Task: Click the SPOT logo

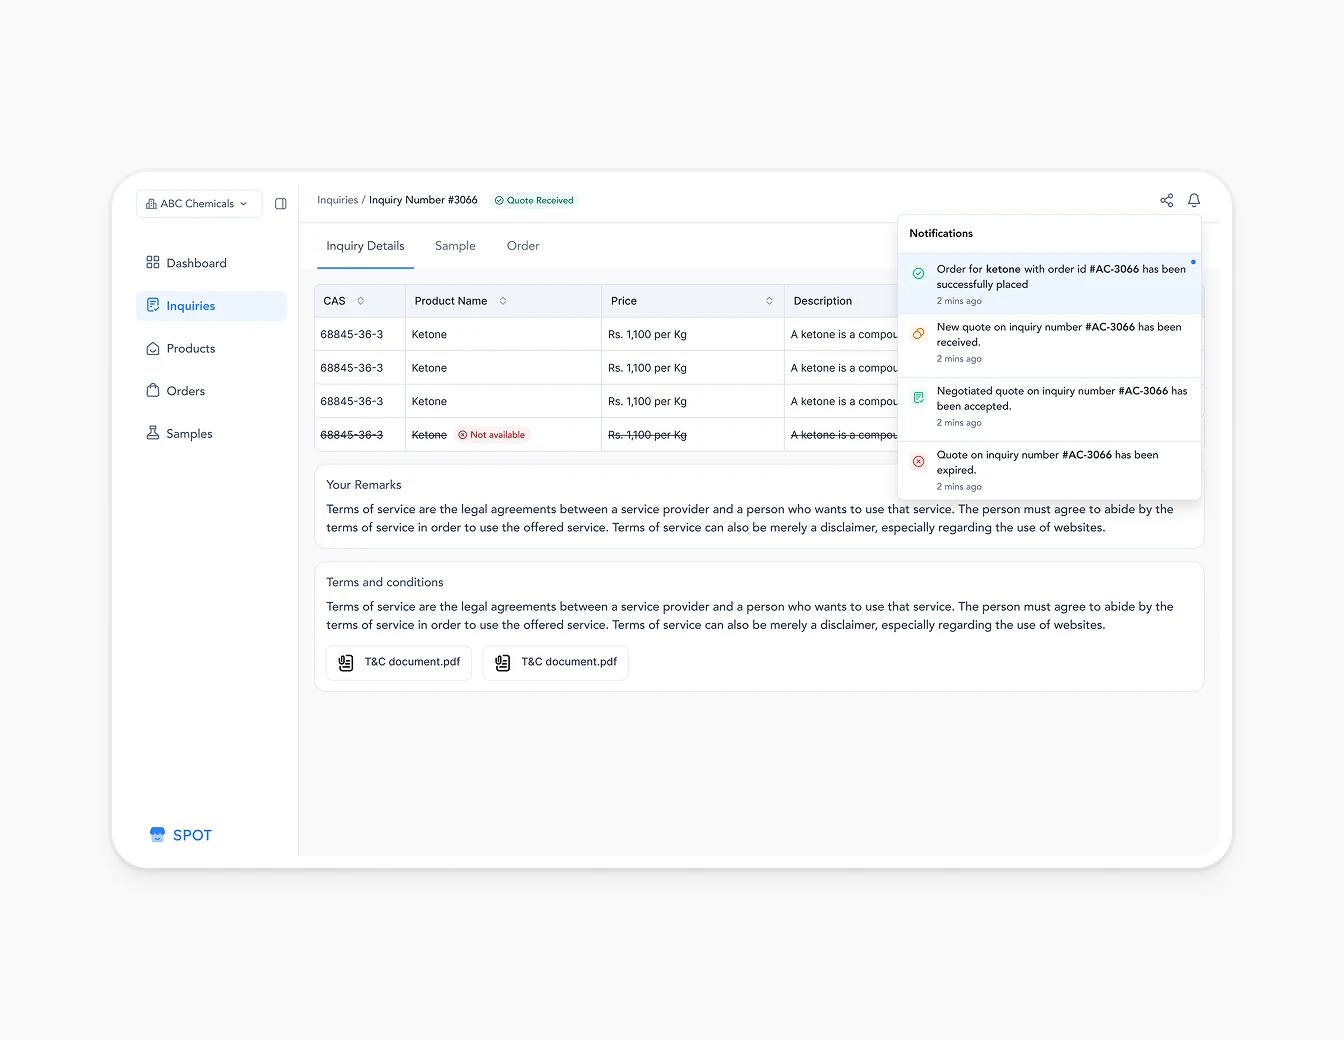Action: tap(180, 834)
